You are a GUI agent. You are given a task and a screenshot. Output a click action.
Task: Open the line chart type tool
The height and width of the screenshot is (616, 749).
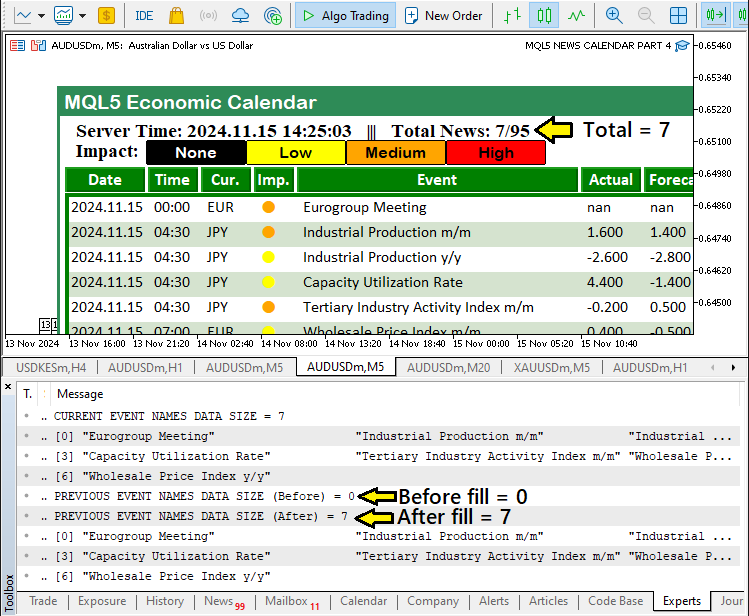tap(22, 16)
